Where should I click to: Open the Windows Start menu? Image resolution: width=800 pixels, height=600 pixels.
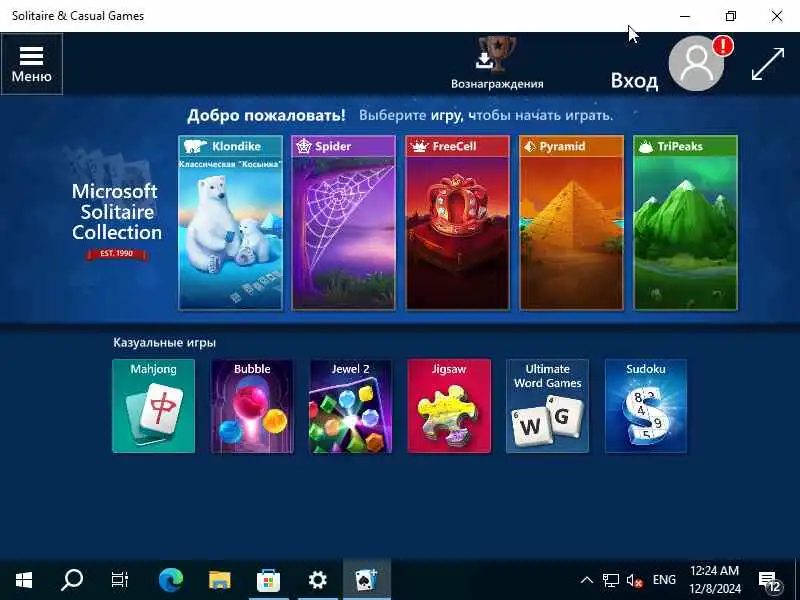pyautogui.click(x=24, y=580)
